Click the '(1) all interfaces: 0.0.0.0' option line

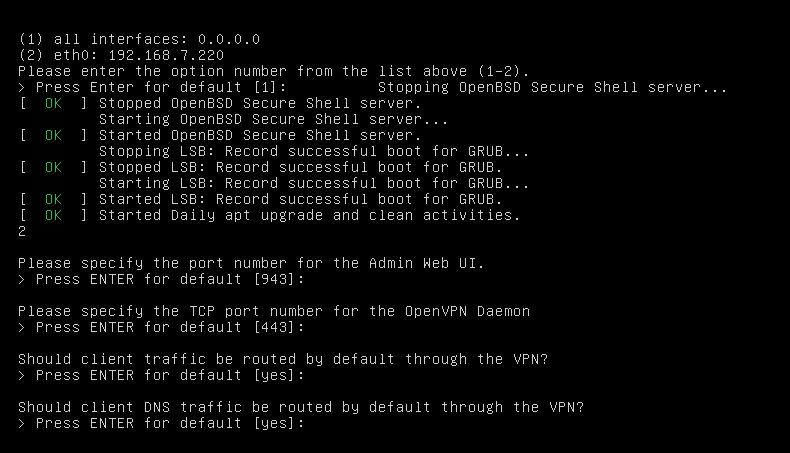[139, 39]
